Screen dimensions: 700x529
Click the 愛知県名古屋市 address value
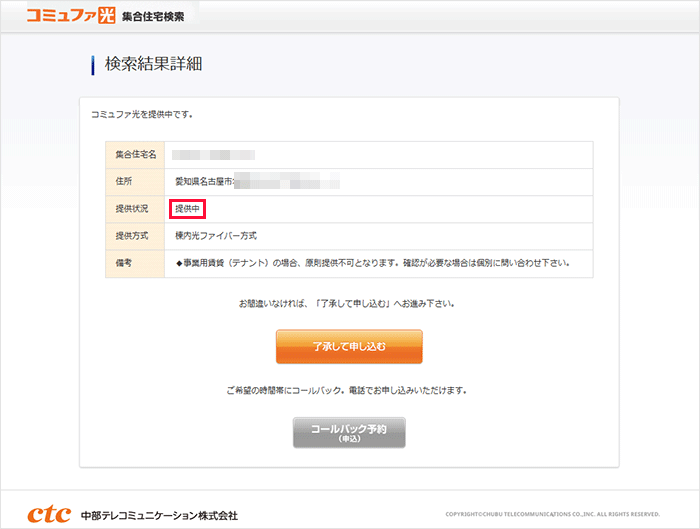[x=204, y=182]
